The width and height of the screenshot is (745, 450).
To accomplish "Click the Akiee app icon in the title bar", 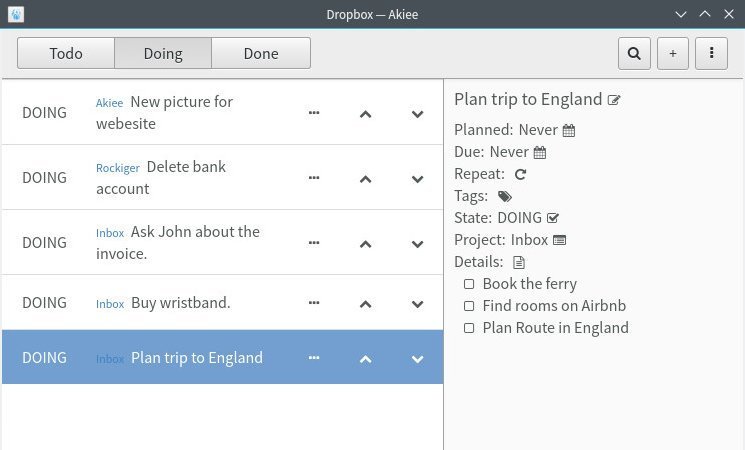I will [x=16, y=14].
